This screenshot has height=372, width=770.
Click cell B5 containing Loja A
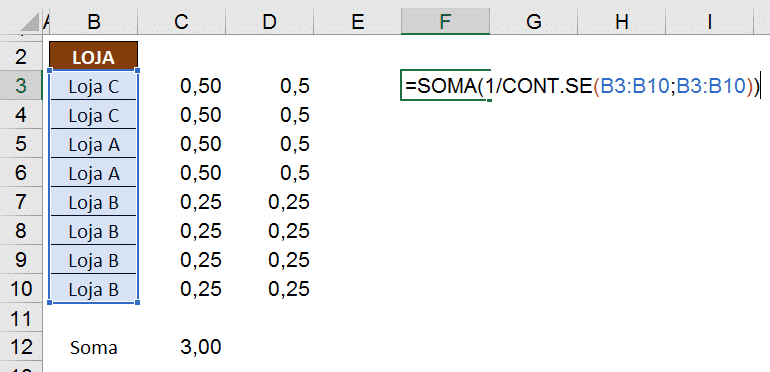click(93, 144)
